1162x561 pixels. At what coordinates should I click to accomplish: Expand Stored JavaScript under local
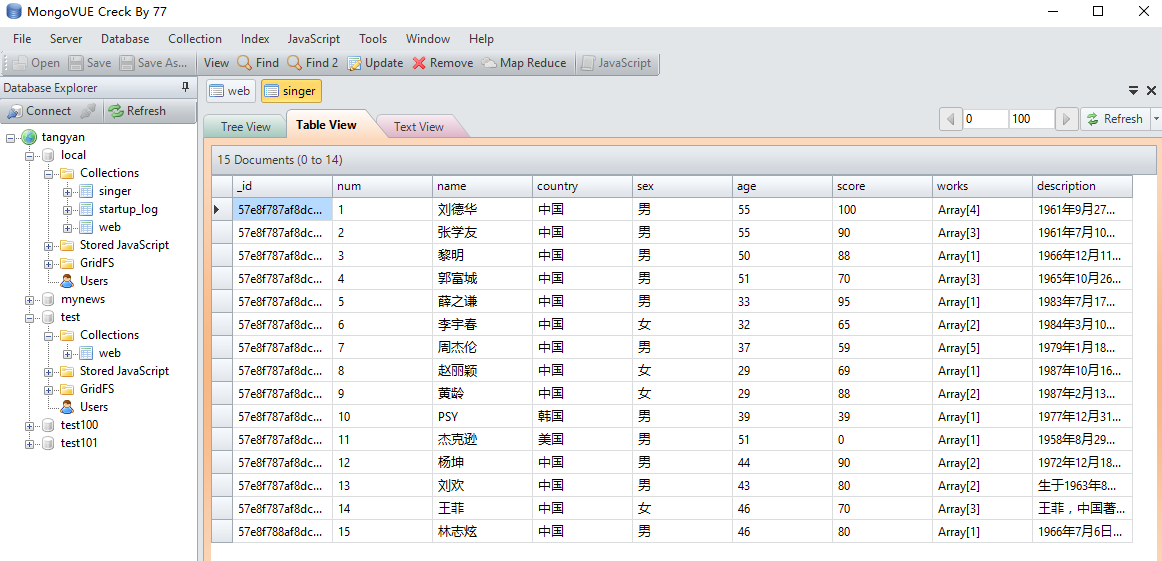pyautogui.click(x=49, y=245)
